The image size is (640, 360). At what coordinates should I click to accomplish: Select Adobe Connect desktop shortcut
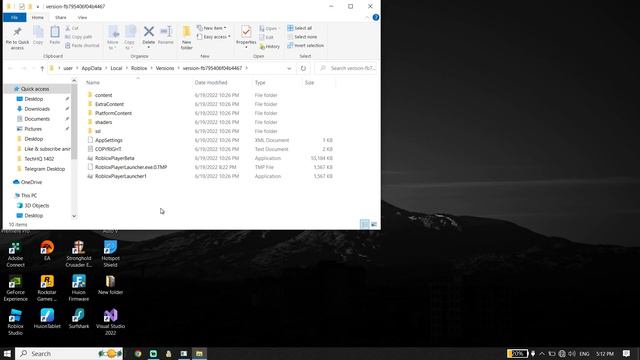pos(16,254)
